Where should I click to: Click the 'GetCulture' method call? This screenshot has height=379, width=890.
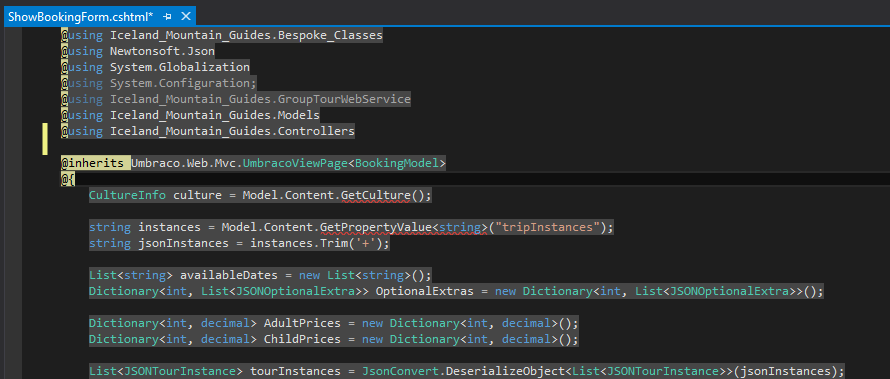click(376, 195)
